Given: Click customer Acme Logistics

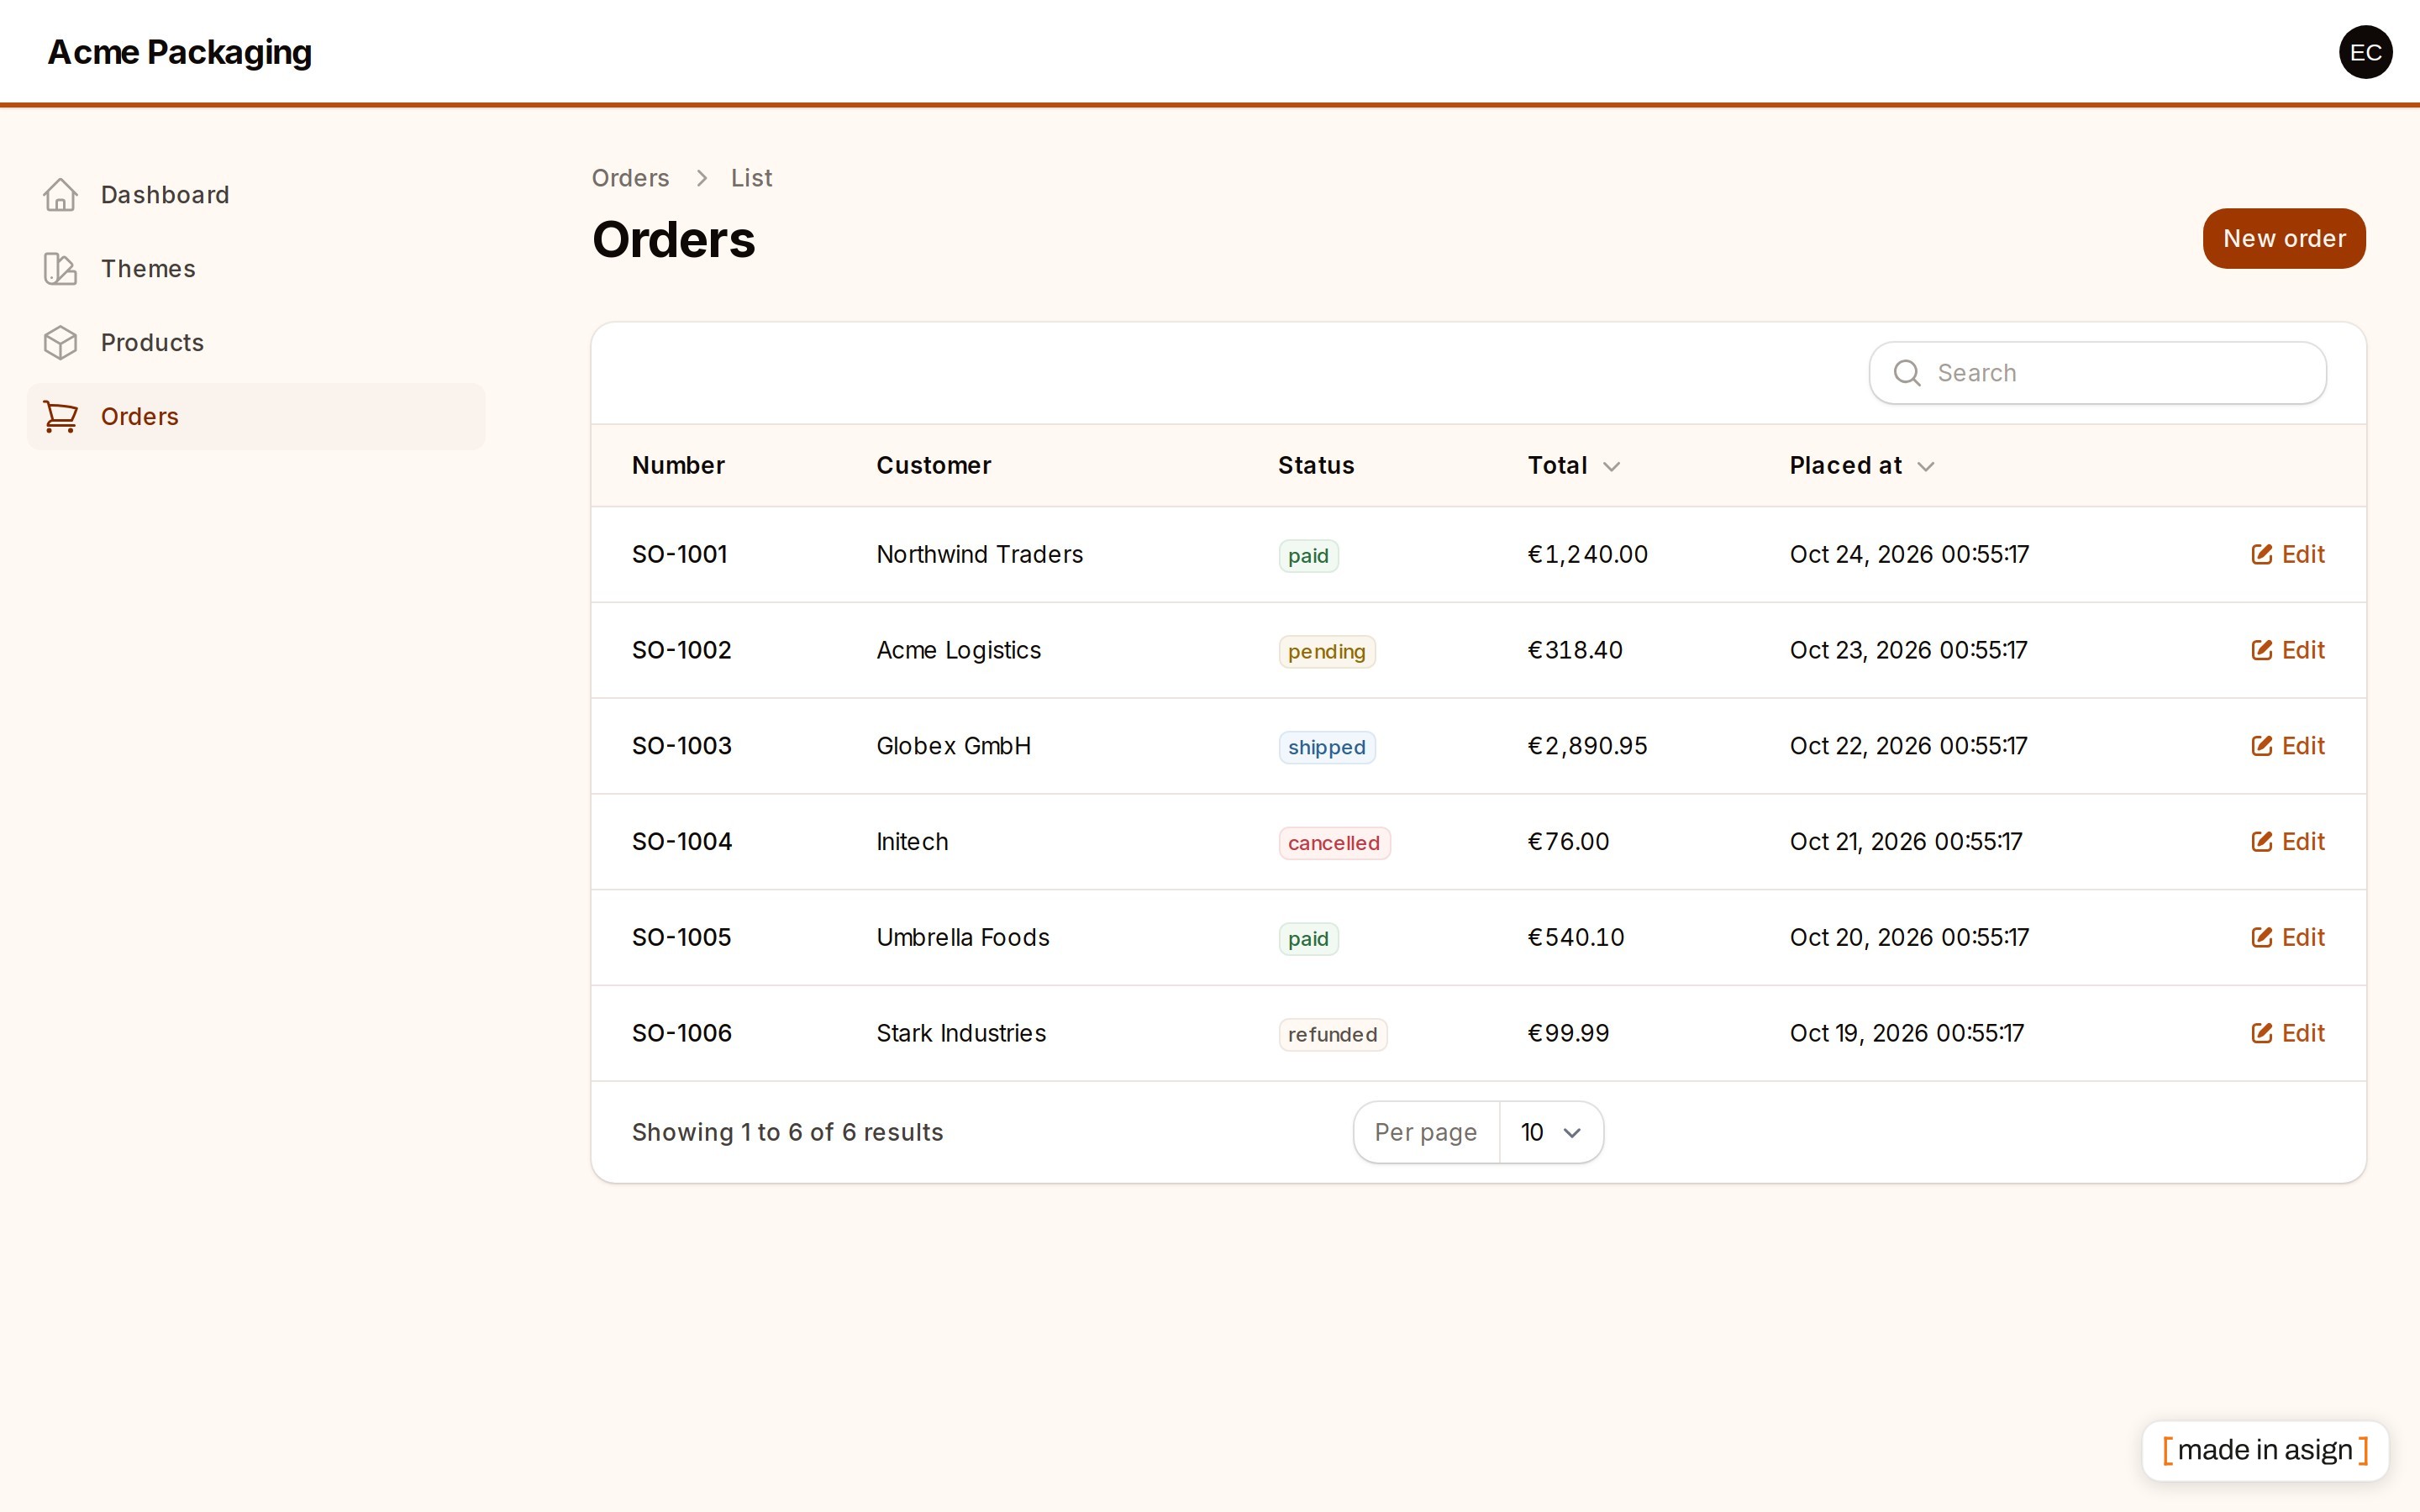Looking at the screenshot, I should point(958,650).
